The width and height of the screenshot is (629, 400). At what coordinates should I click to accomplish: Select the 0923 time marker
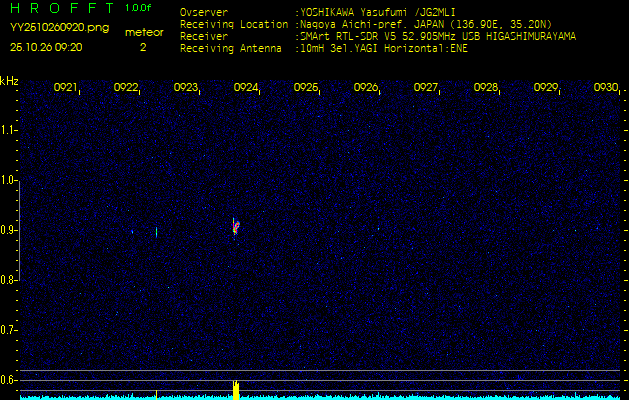tap(186, 88)
